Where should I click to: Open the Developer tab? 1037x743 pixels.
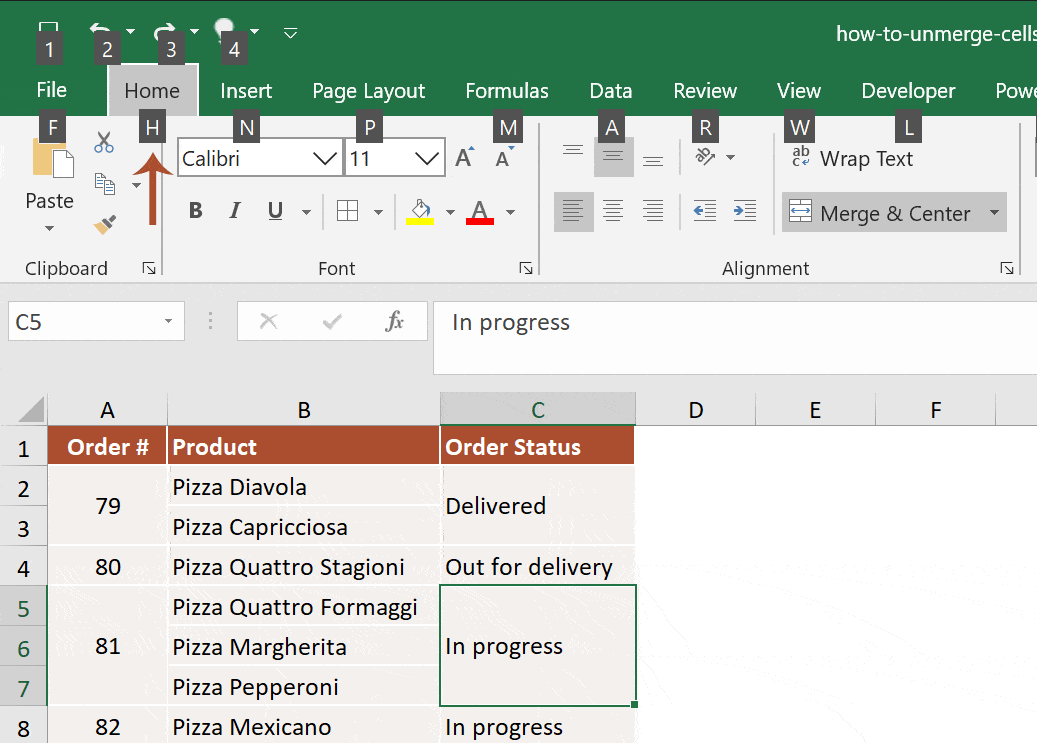pos(908,90)
